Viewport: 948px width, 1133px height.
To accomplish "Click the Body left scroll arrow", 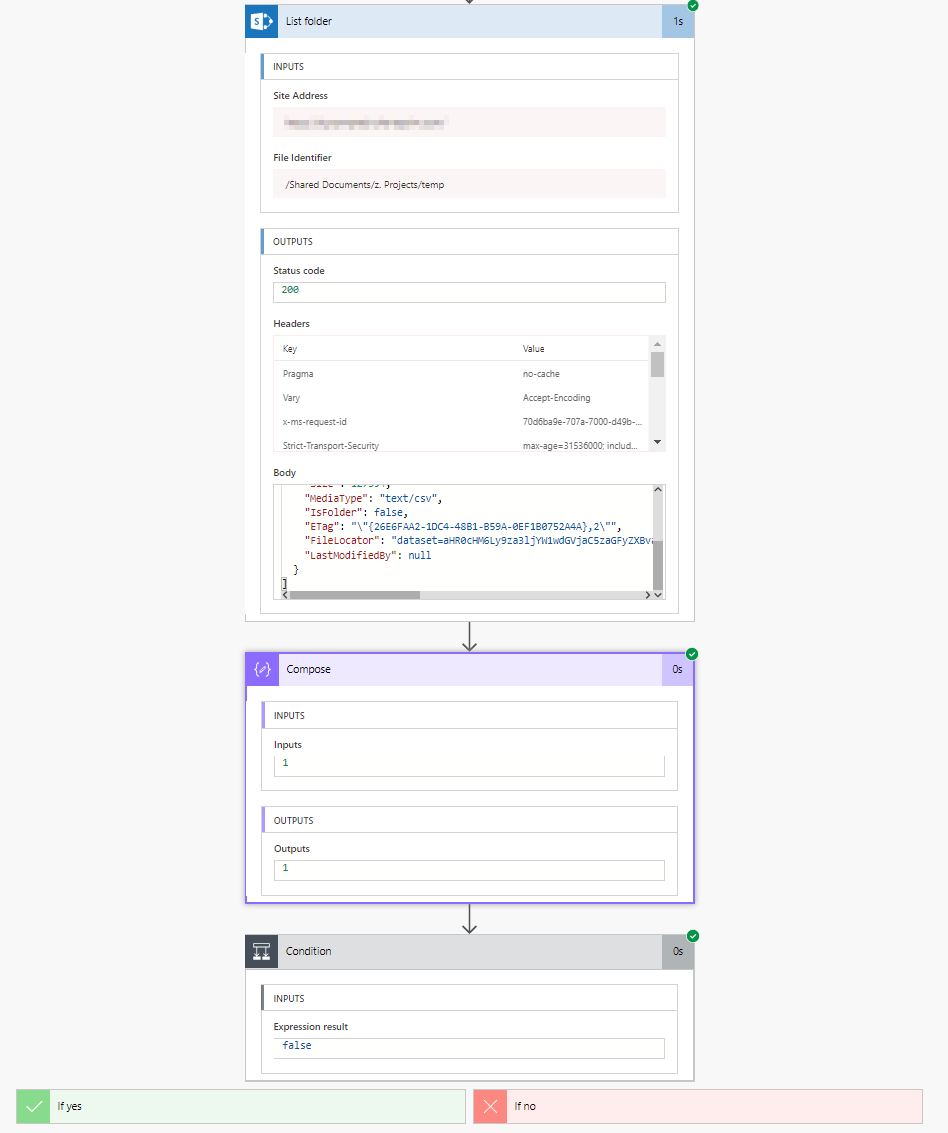I will 285,595.
